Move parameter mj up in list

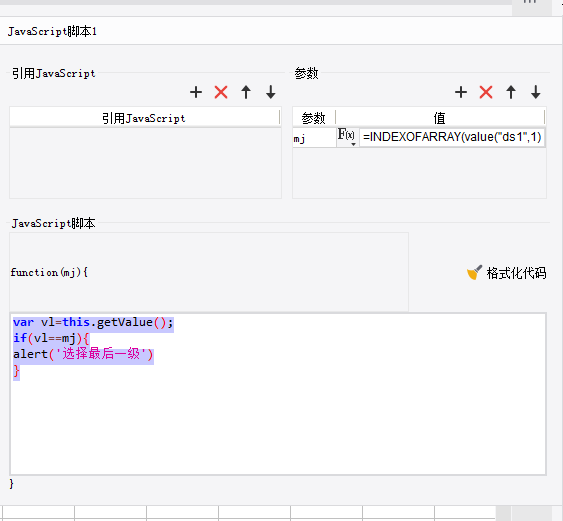(511, 92)
